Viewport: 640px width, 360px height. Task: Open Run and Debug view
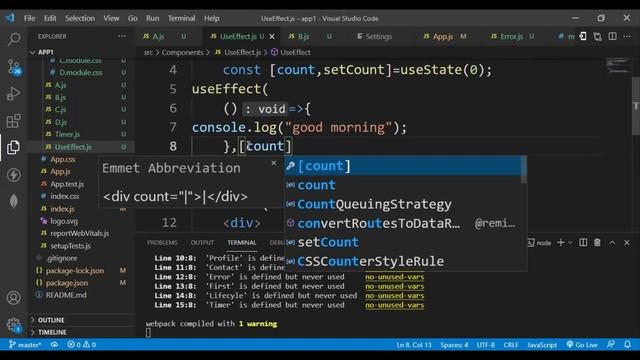13,94
